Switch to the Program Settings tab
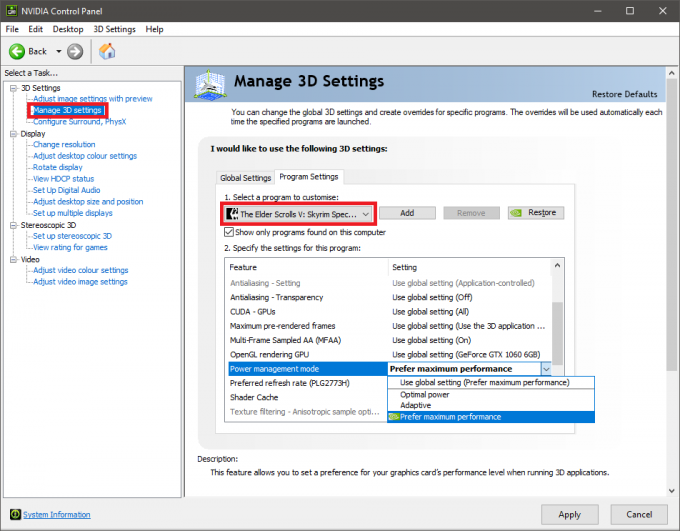 tap(309, 177)
